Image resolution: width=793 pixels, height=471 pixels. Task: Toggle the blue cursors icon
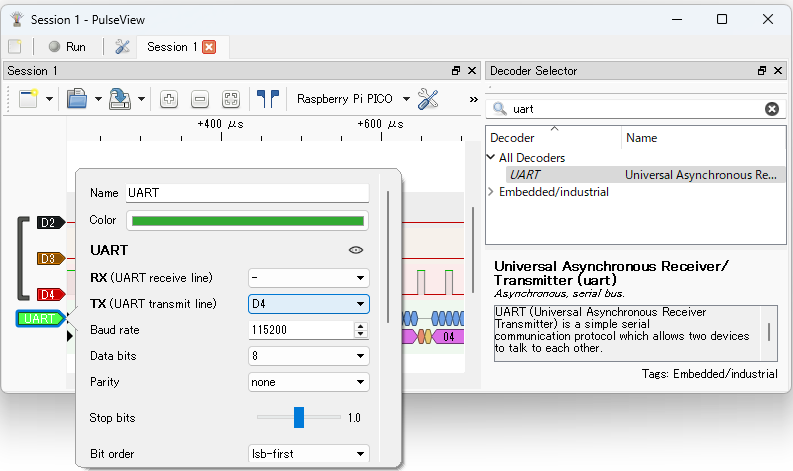tap(267, 99)
